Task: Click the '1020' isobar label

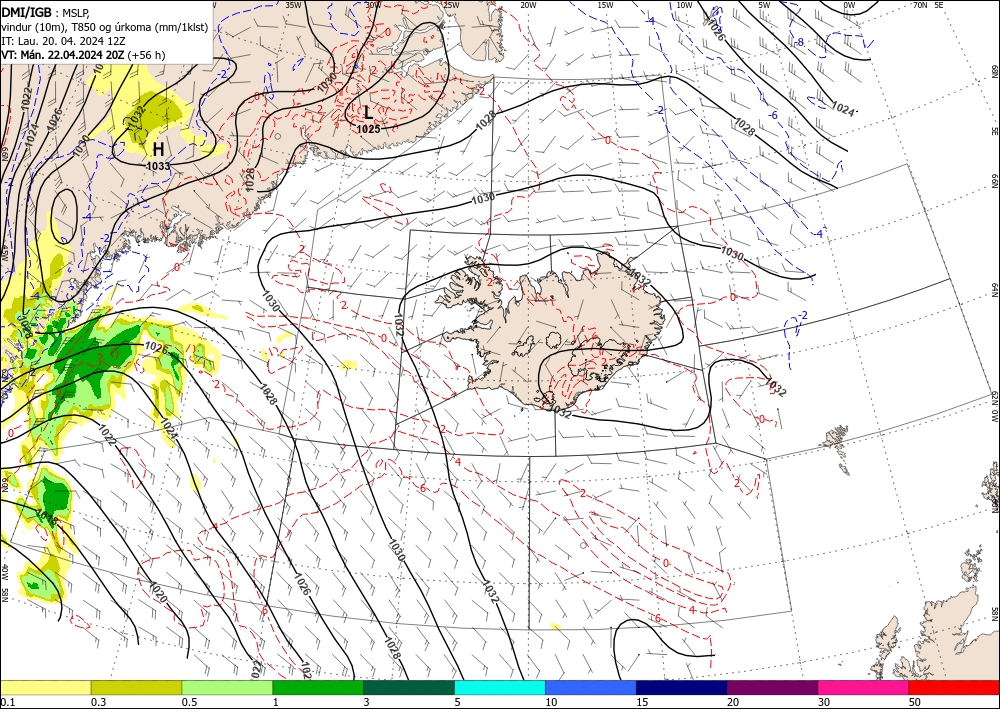Action: [158, 592]
